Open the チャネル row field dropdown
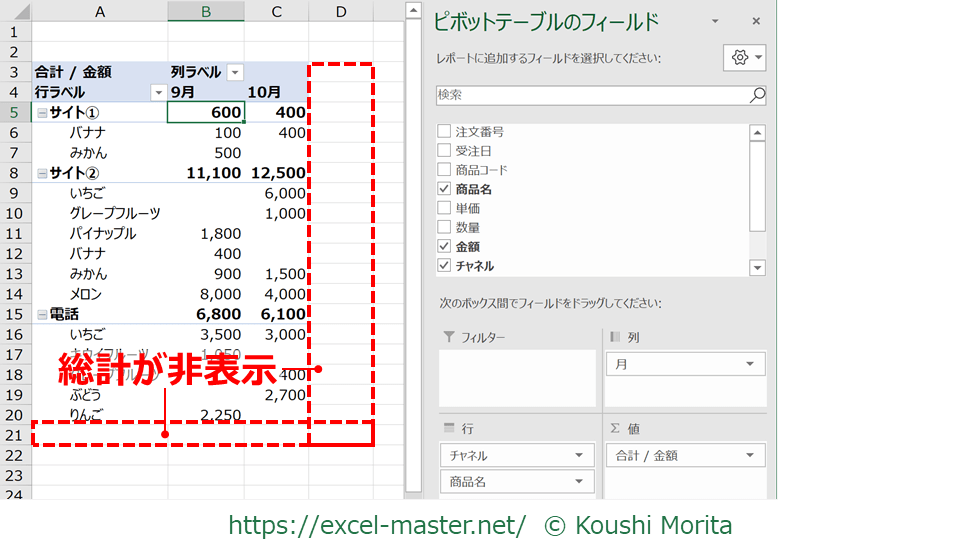Viewport: 960px width, 540px height. click(x=578, y=456)
